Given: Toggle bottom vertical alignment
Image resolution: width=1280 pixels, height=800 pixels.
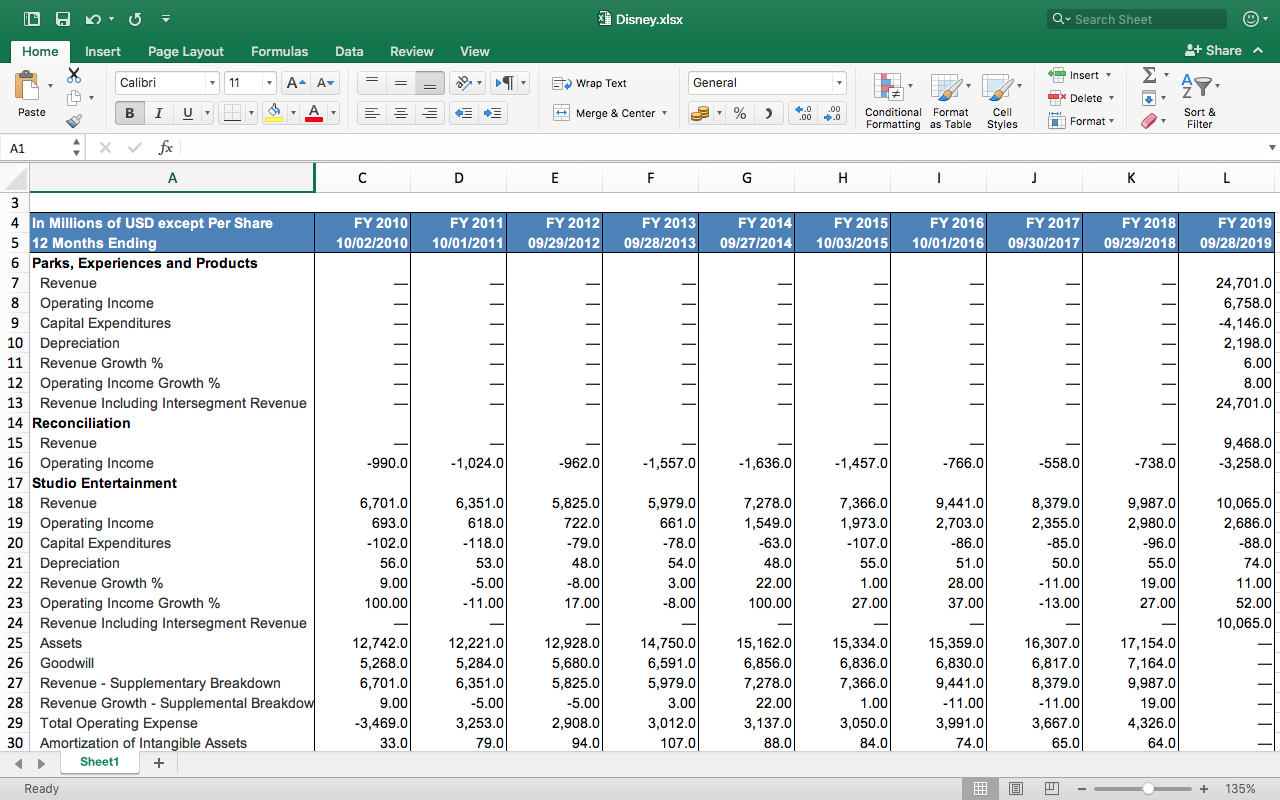Looking at the screenshot, I should click(x=430, y=83).
